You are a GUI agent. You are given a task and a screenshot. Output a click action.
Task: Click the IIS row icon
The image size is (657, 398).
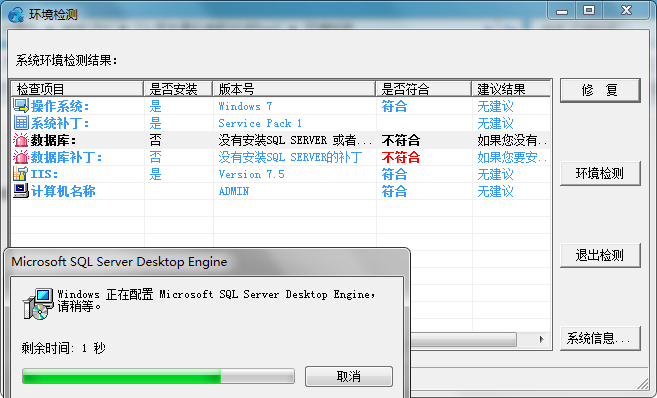[21, 174]
